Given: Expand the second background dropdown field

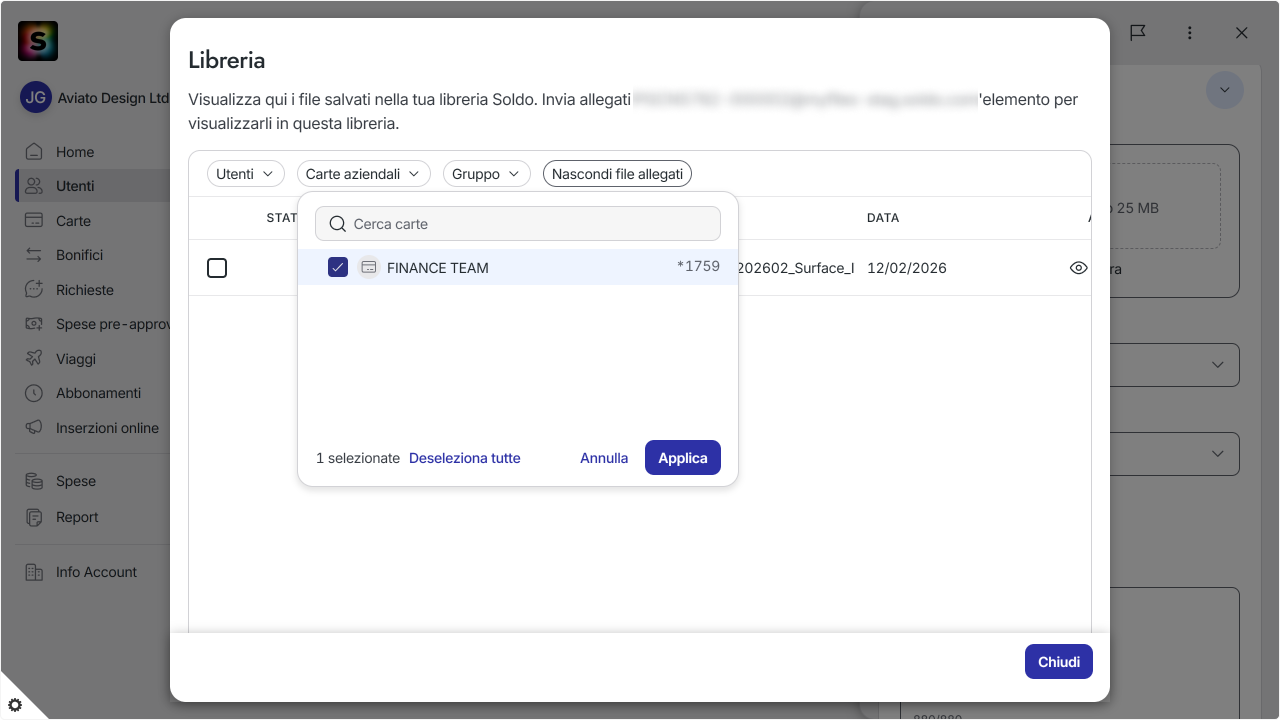Looking at the screenshot, I should [x=1217, y=454].
